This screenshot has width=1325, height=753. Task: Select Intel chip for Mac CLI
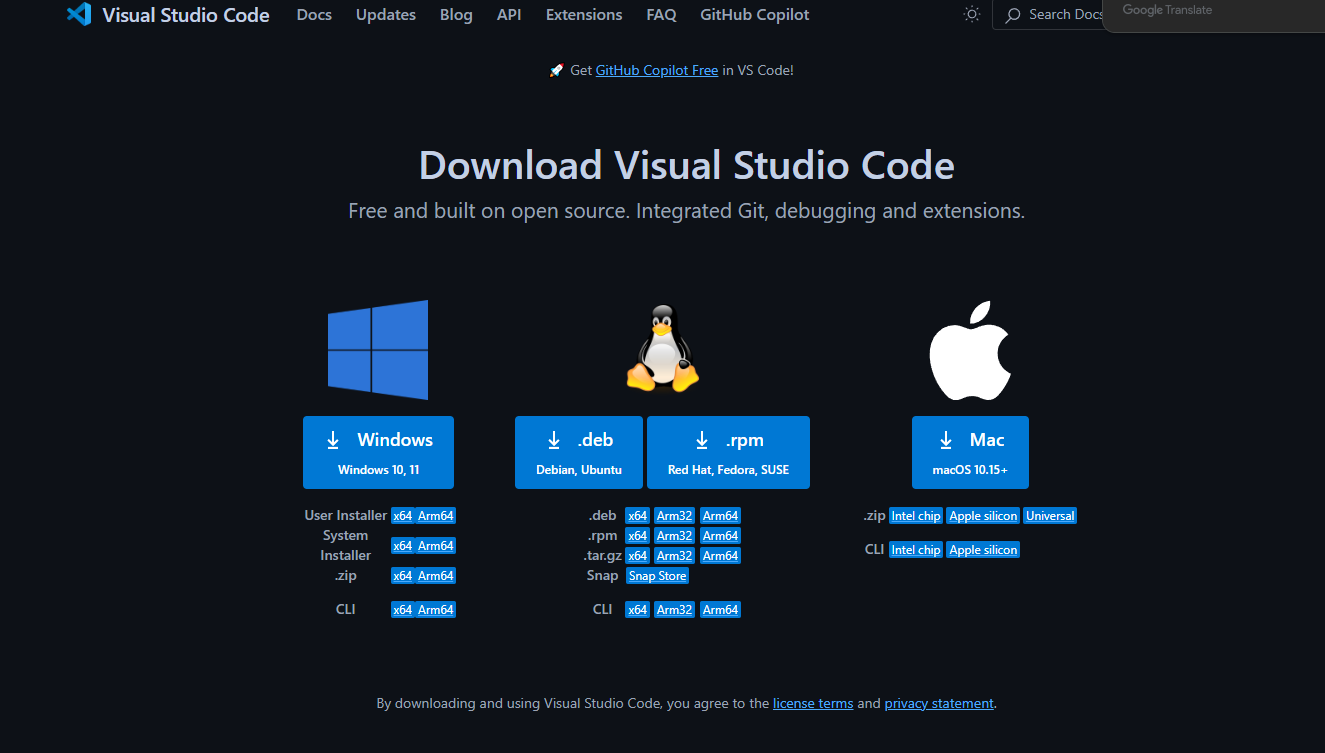916,550
